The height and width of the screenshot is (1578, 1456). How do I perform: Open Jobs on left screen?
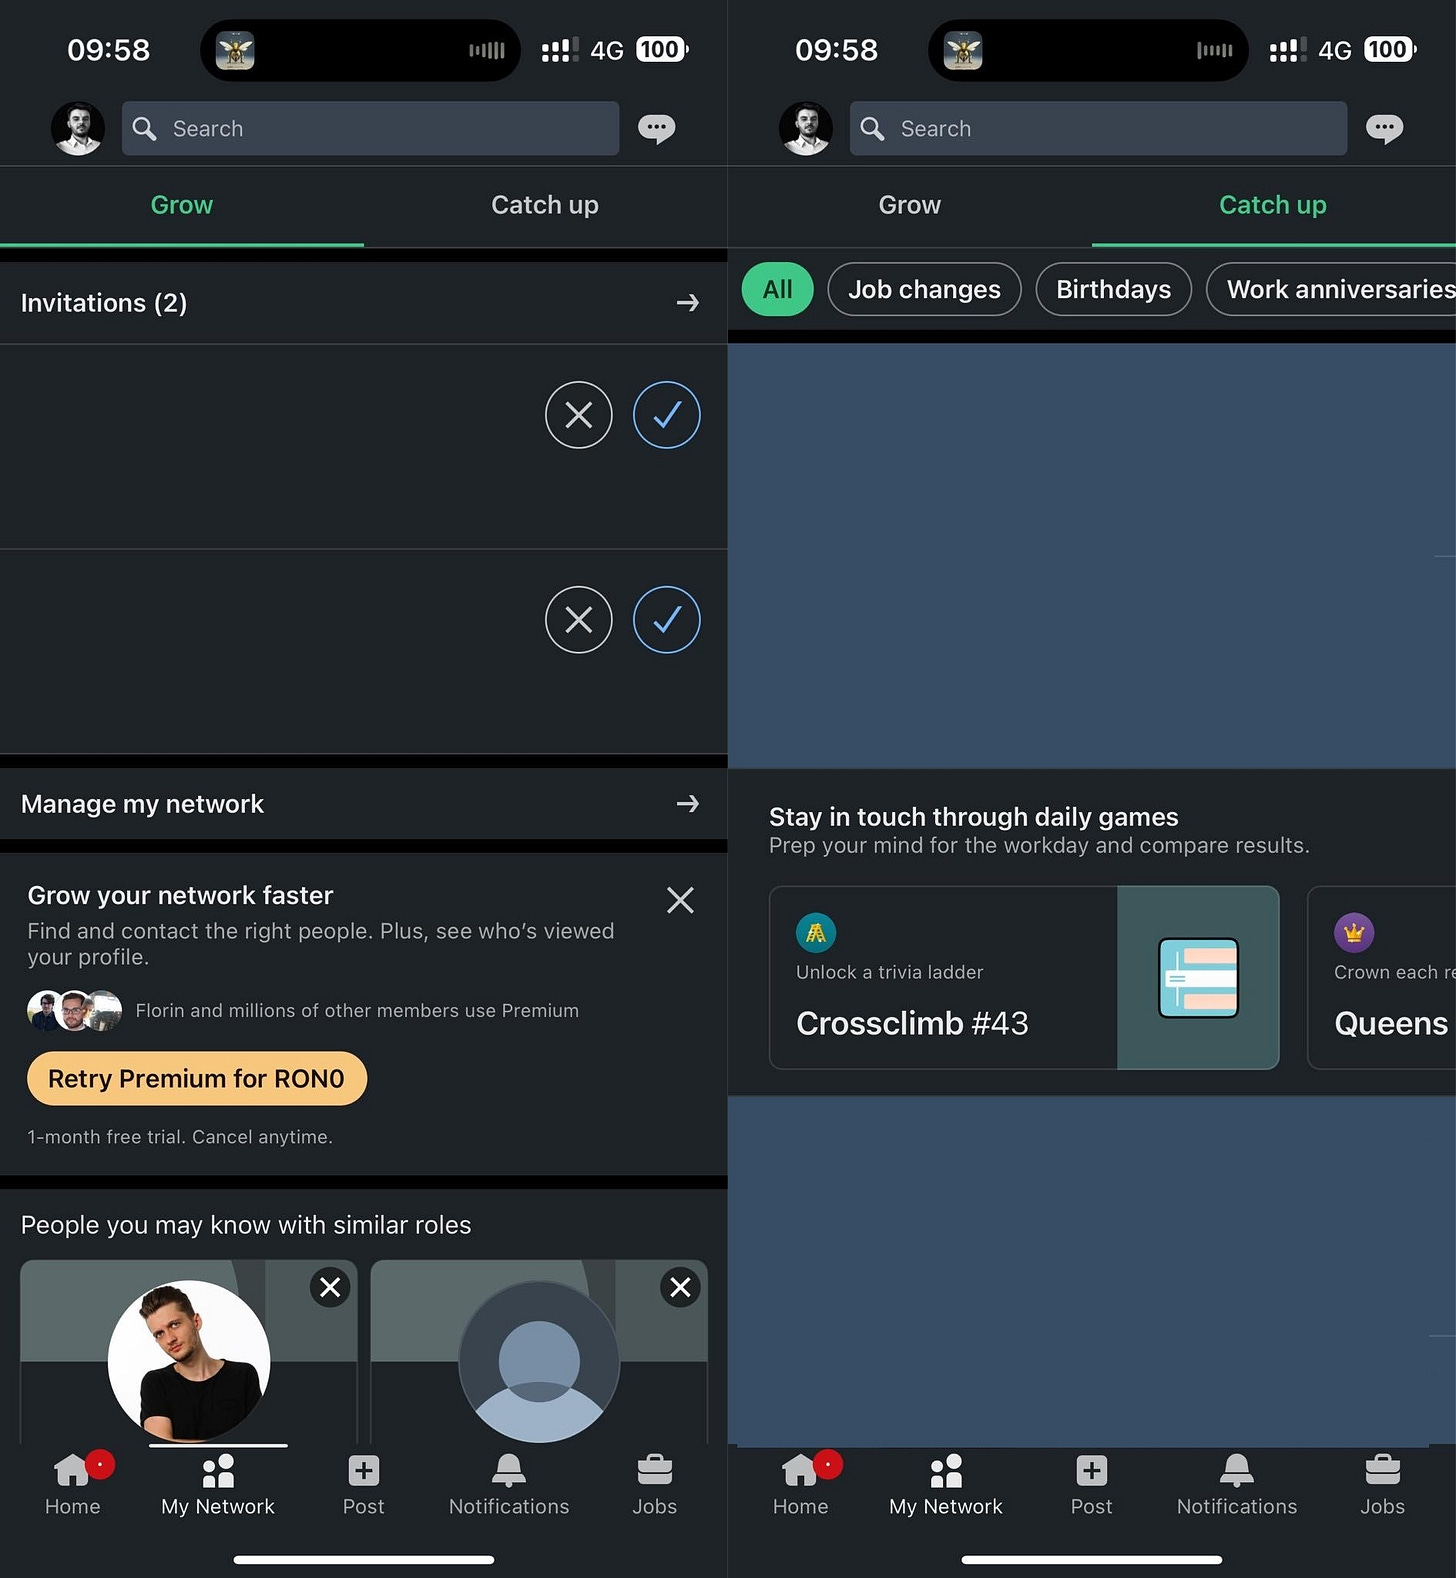pos(654,1486)
